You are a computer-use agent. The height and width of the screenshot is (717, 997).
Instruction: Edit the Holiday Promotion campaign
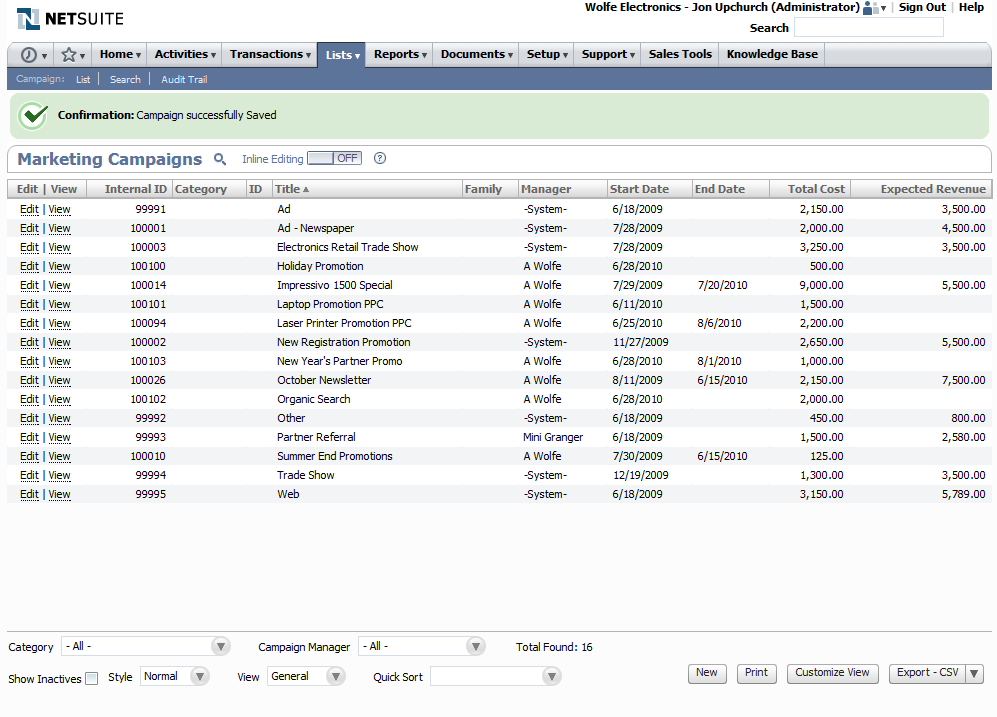[29, 266]
